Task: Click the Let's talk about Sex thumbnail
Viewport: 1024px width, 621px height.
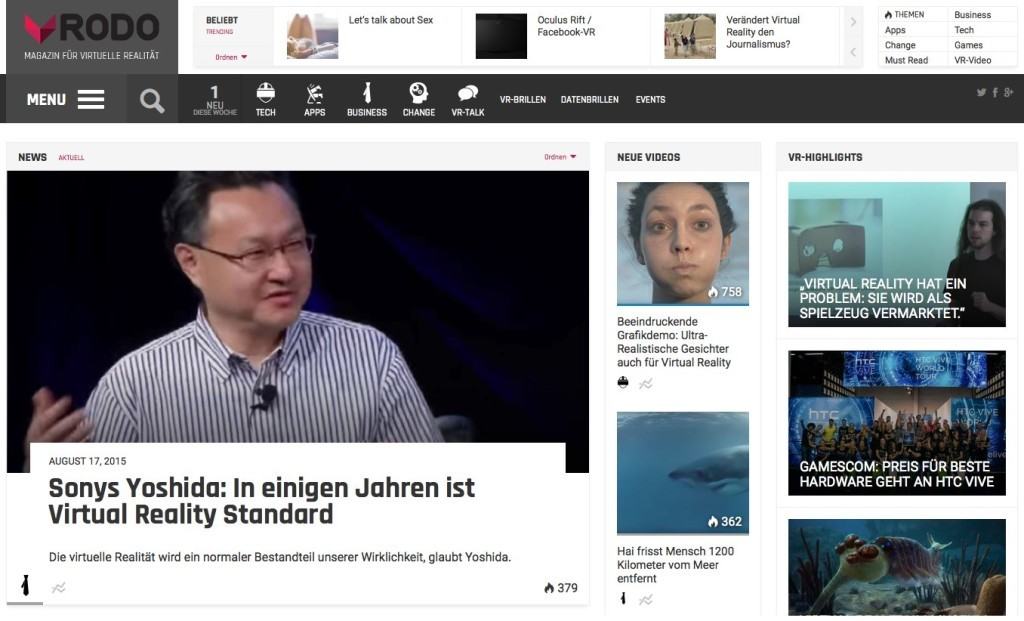Action: point(312,37)
